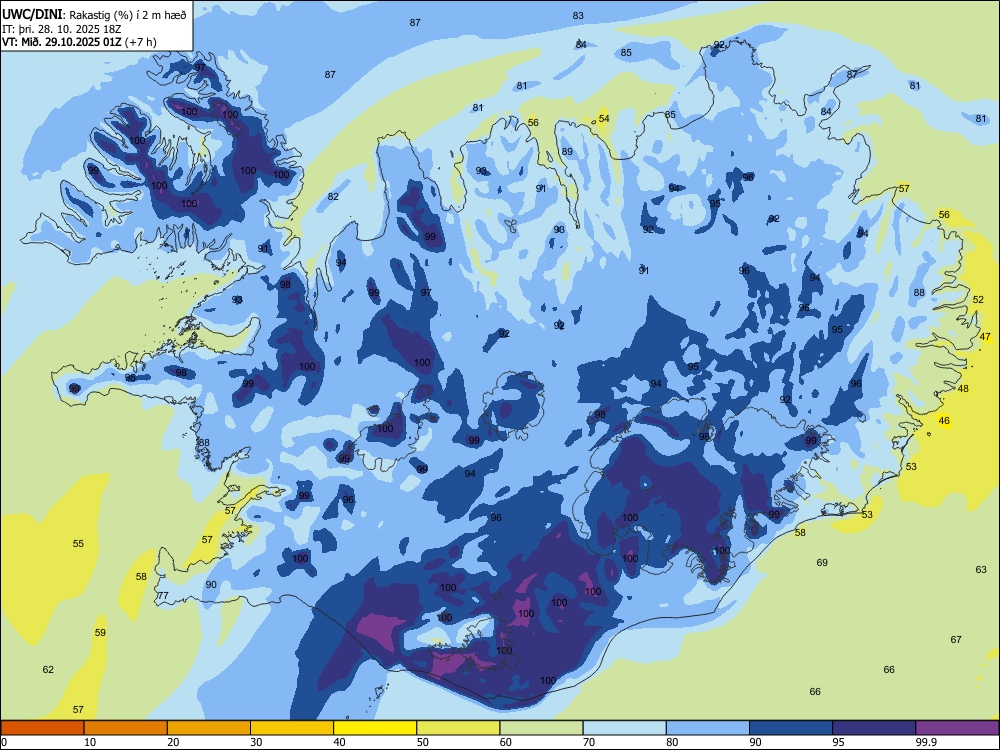
Task: Click the humidity value '54' on the north coast
Action: (x=604, y=119)
